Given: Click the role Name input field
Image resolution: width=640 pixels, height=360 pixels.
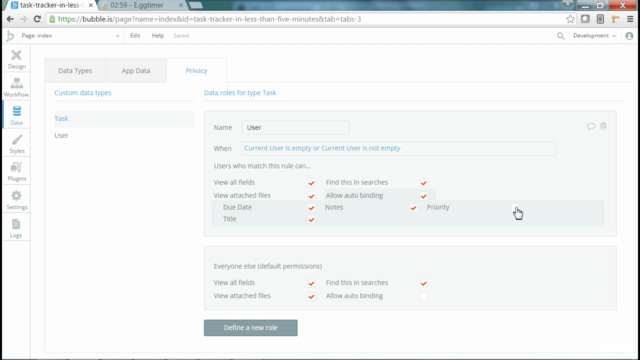Looking at the screenshot, I should (296, 127).
